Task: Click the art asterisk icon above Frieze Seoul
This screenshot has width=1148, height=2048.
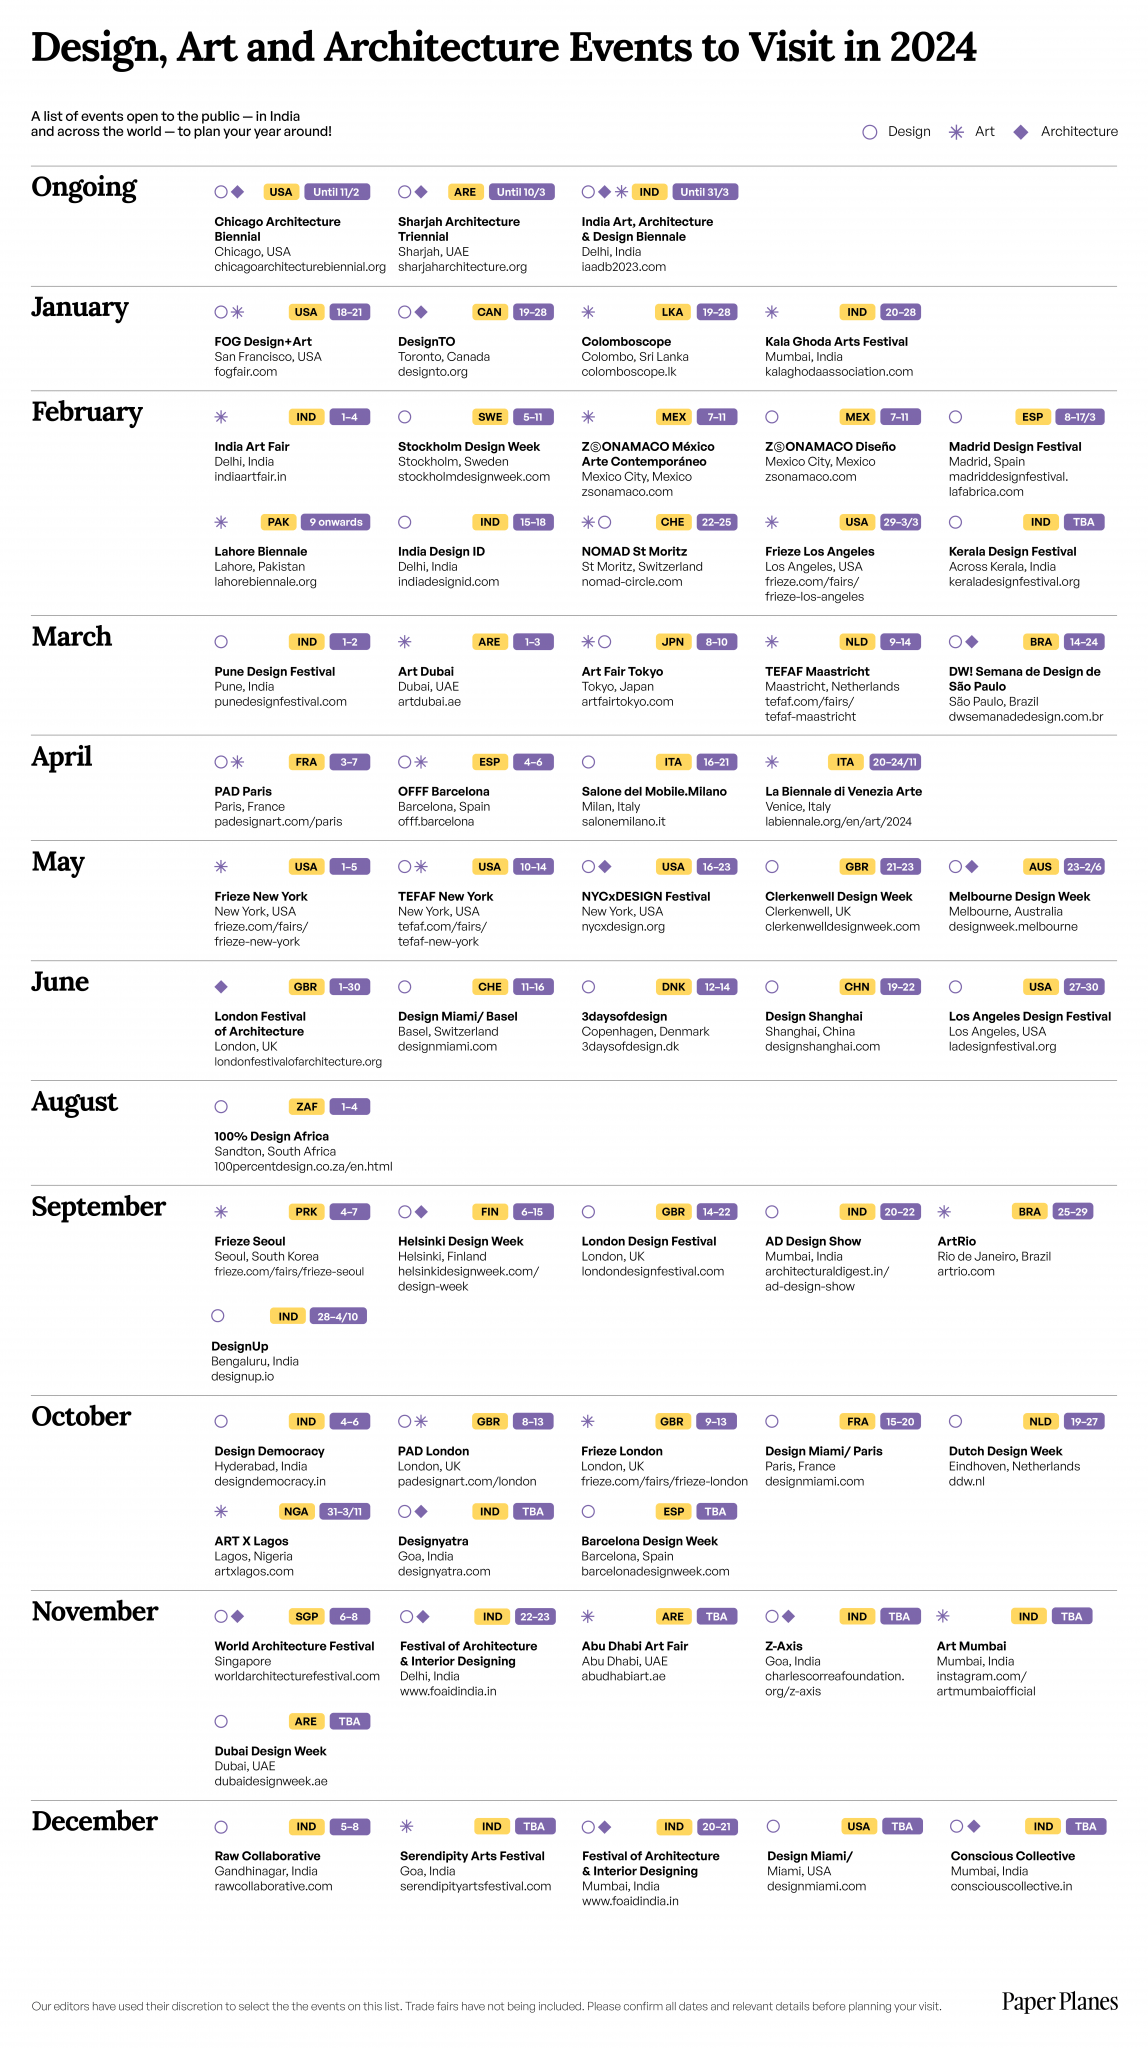Action: 221,1212
